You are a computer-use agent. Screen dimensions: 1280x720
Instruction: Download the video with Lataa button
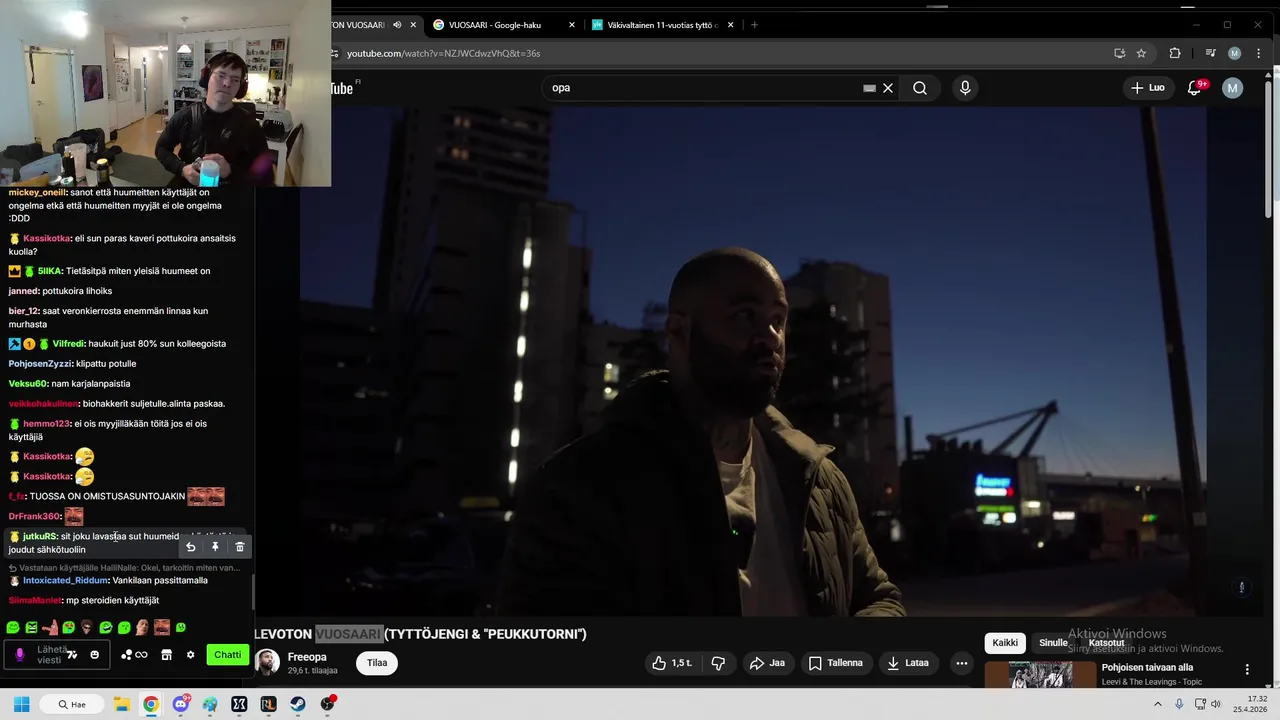(908, 663)
